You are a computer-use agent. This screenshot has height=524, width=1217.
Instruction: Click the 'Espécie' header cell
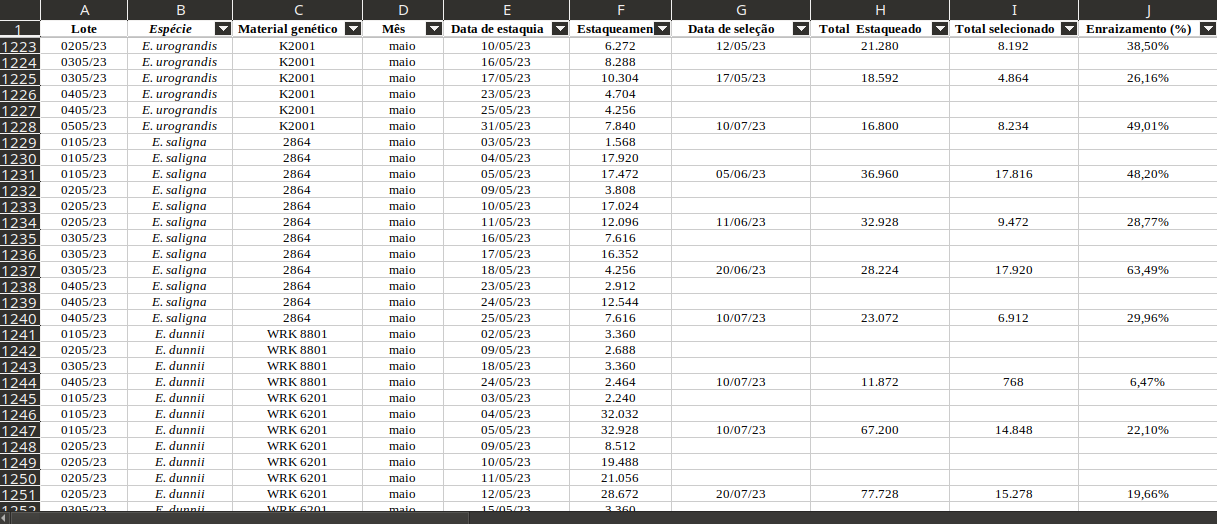pyautogui.click(x=180, y=29)
